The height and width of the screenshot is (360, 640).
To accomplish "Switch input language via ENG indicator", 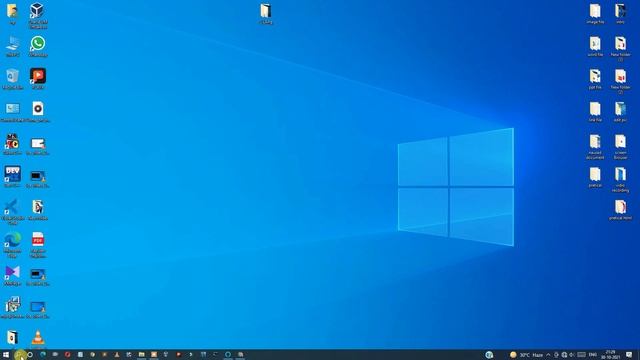I will (x=593, y=355).
